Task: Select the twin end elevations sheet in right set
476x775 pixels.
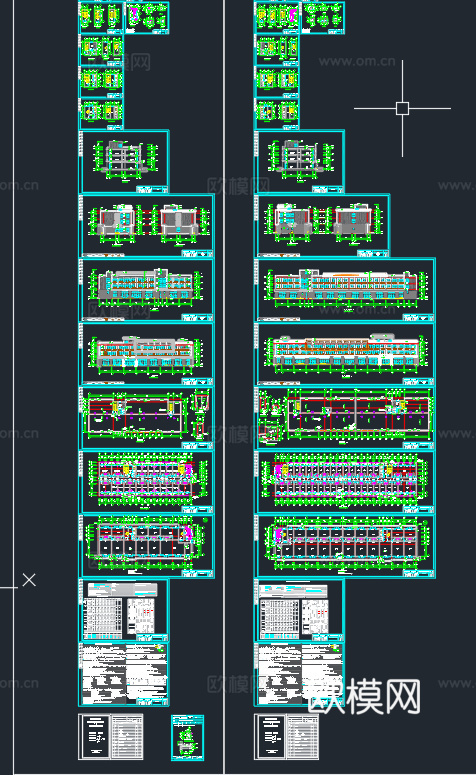Action: coord(322,226)
